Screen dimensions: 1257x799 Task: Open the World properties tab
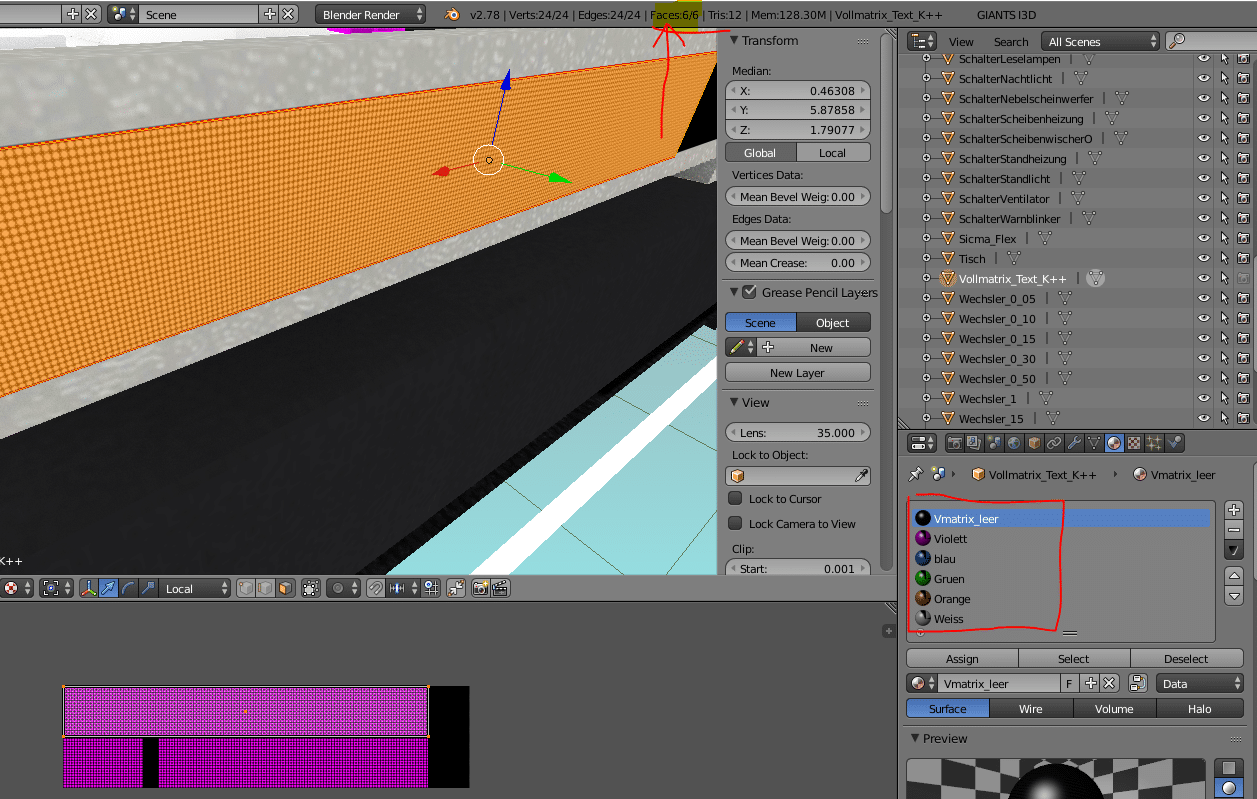(1014, 443)
